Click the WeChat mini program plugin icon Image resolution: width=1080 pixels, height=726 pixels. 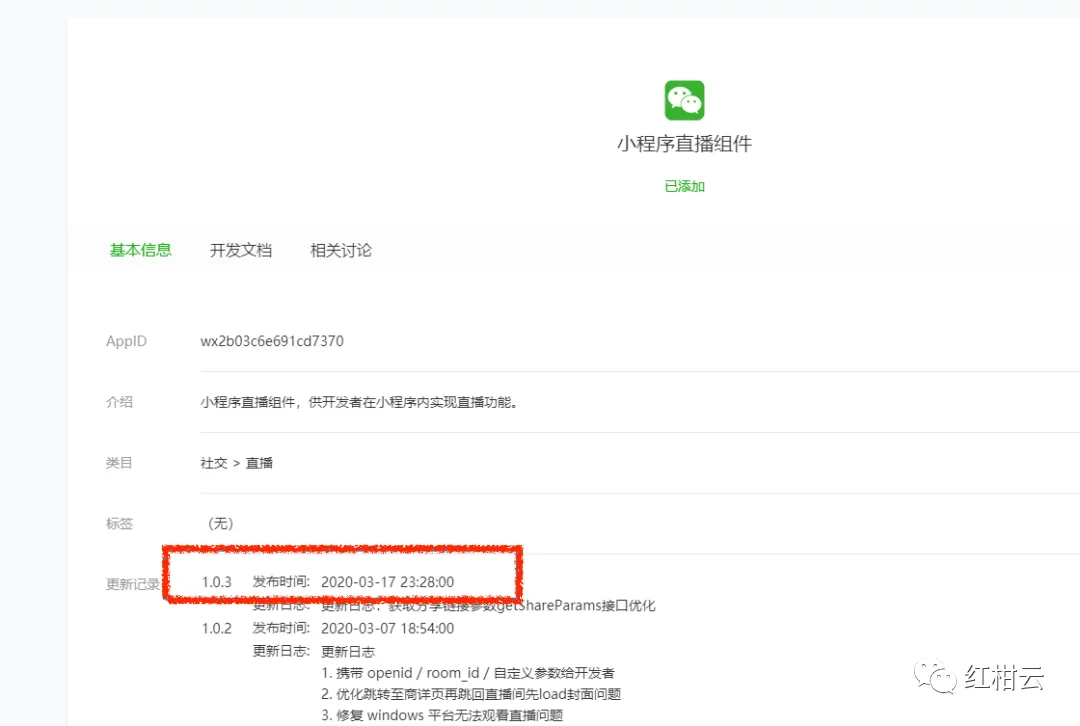coord(684,101)
